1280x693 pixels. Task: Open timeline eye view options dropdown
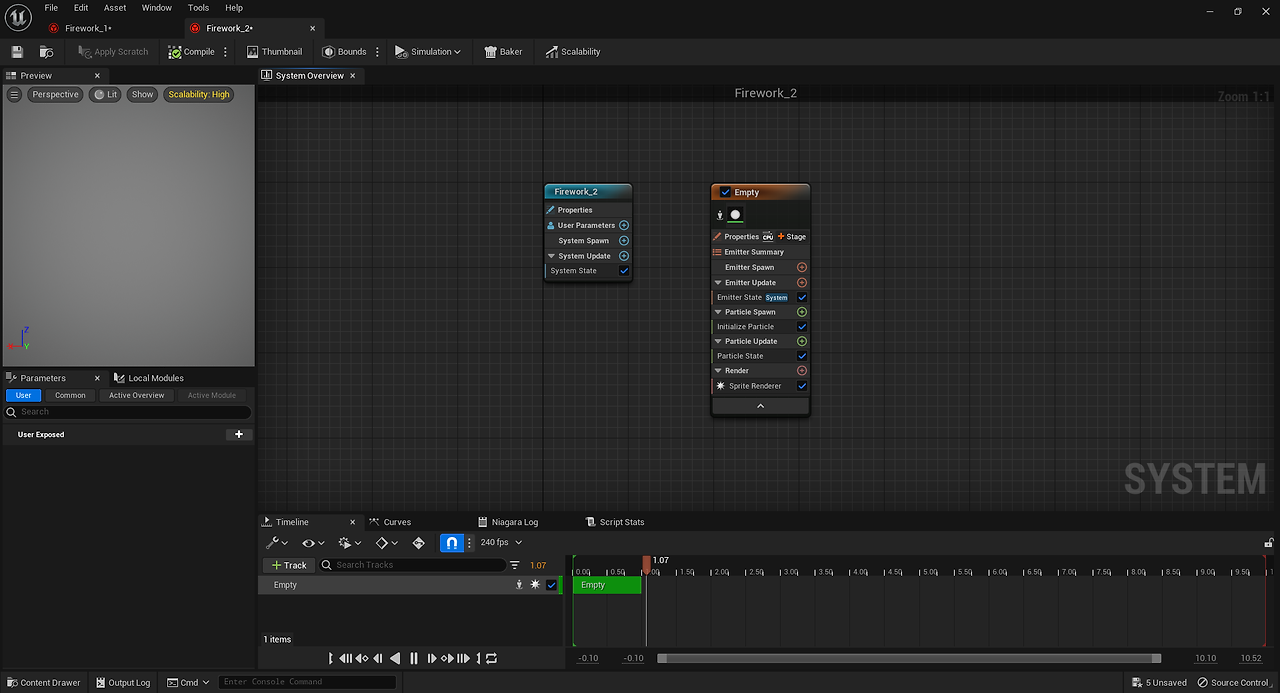coord(312,543)
